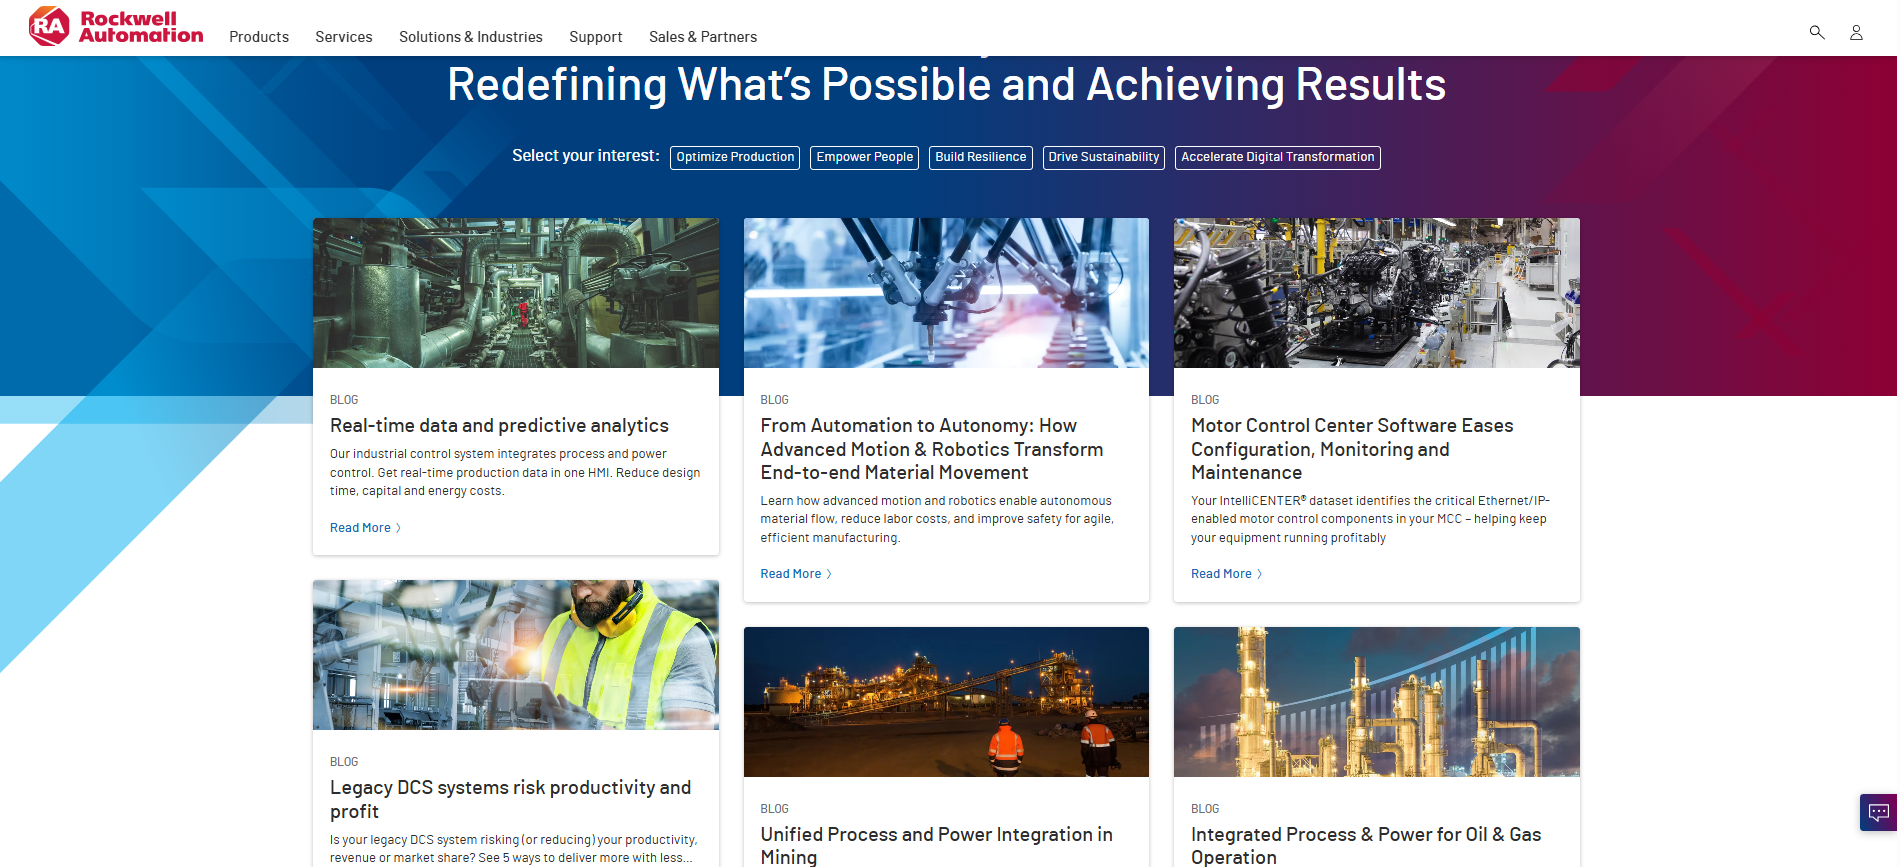The height and width of the screenshot is (867, 1900).
Task: Click description 'Is your legacy DCS system risking'
Action: pyautogui.click(x=514, y=849)
